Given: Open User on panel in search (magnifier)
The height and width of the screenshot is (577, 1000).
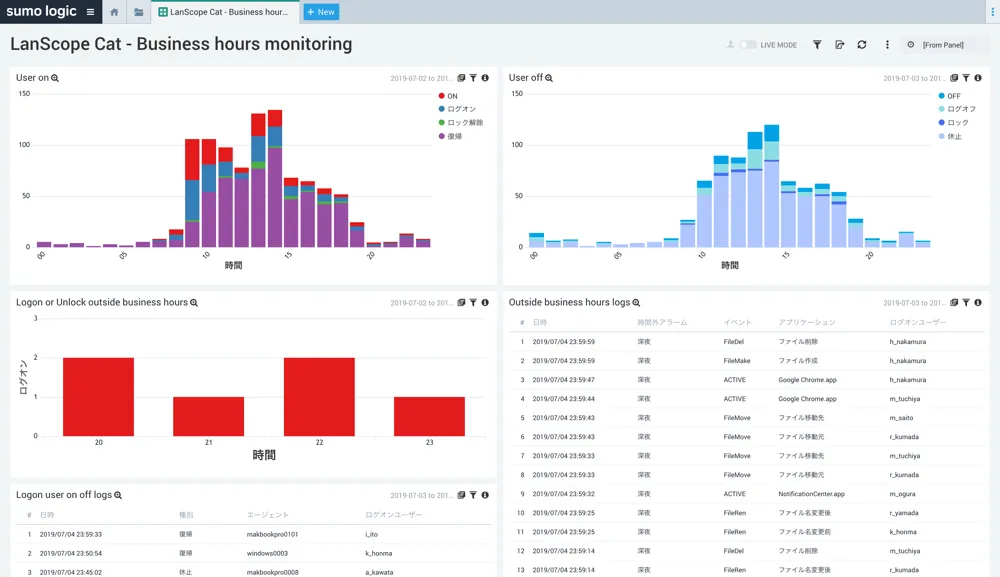Looking at the screenshot, I should [55, 78].
